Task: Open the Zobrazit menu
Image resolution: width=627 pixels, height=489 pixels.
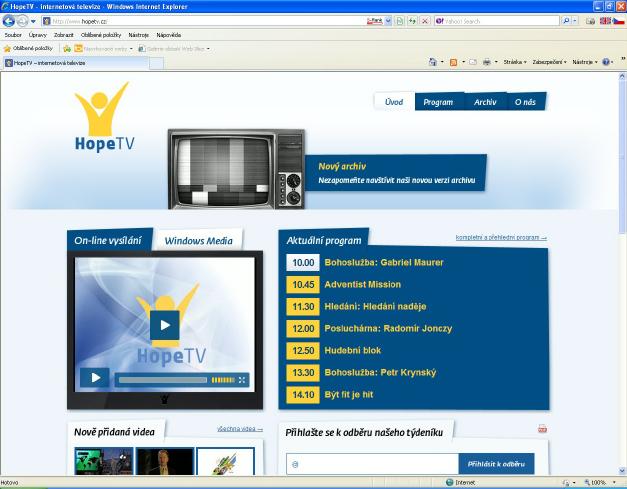Action: pyautogui.click(x=64, y=35)
